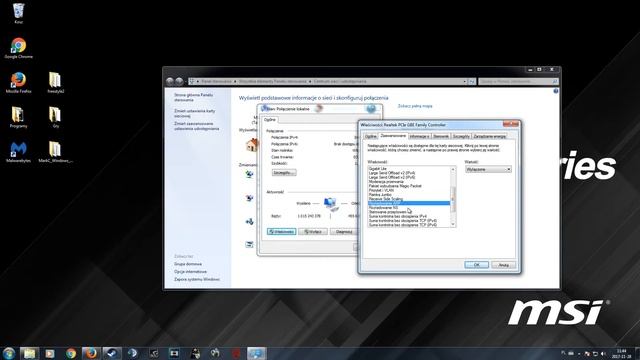Select 'Priorytet i VLAN' property
Screen dimensions: 640x360
381,190
